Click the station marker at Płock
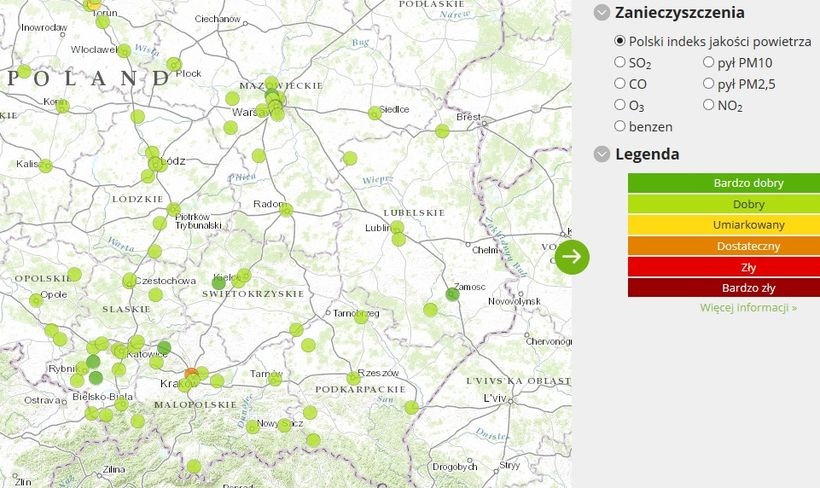The height and width of the screenshot is (488, 820). click(175, 65)
